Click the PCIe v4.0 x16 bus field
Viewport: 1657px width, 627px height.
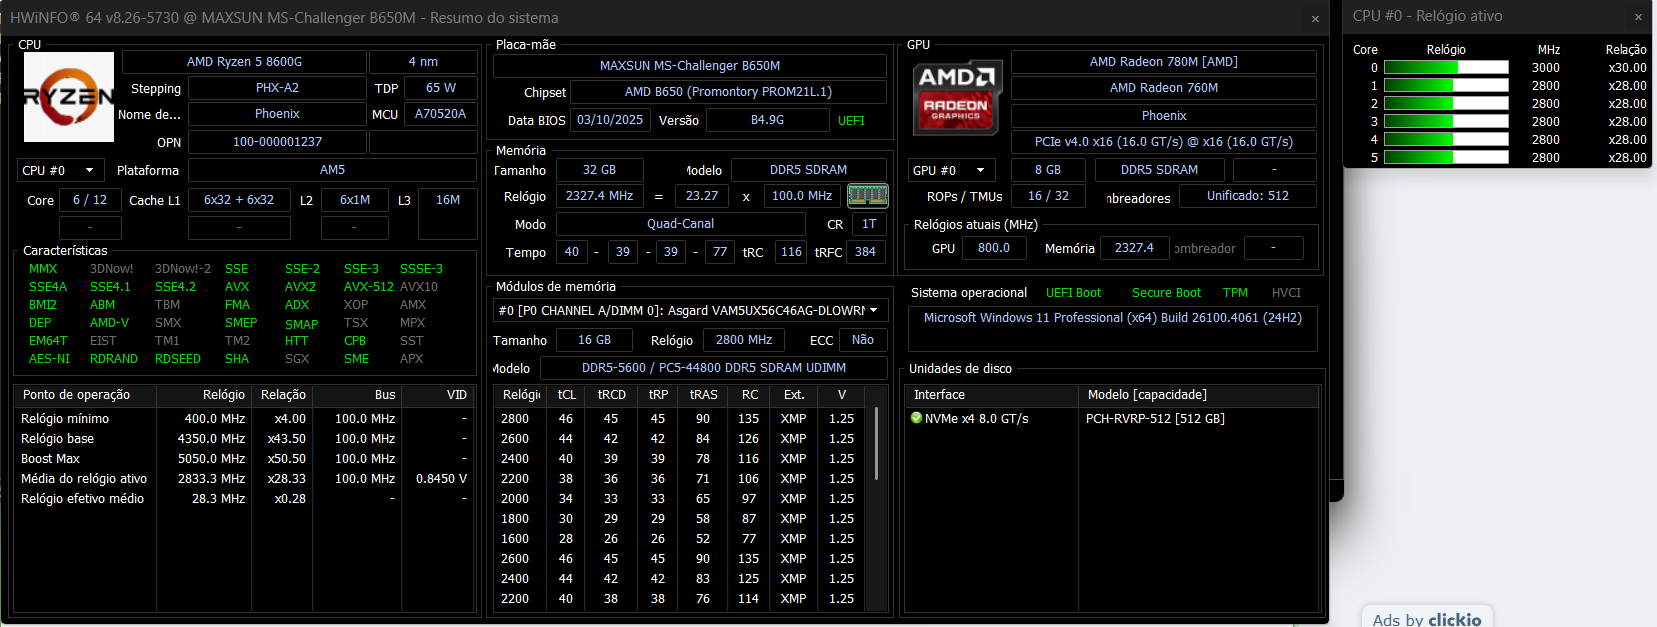pos(1163,142)
